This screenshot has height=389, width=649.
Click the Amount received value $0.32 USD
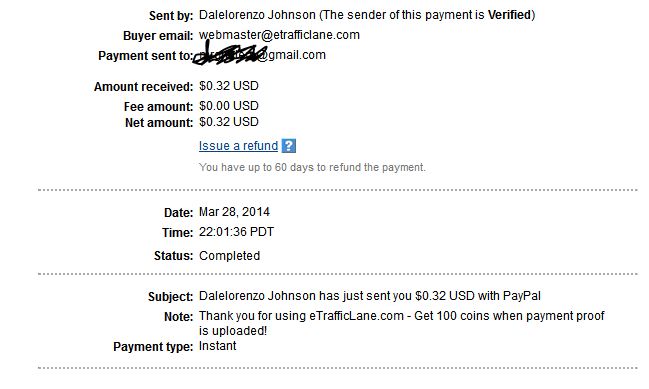[x=229, y=86]
